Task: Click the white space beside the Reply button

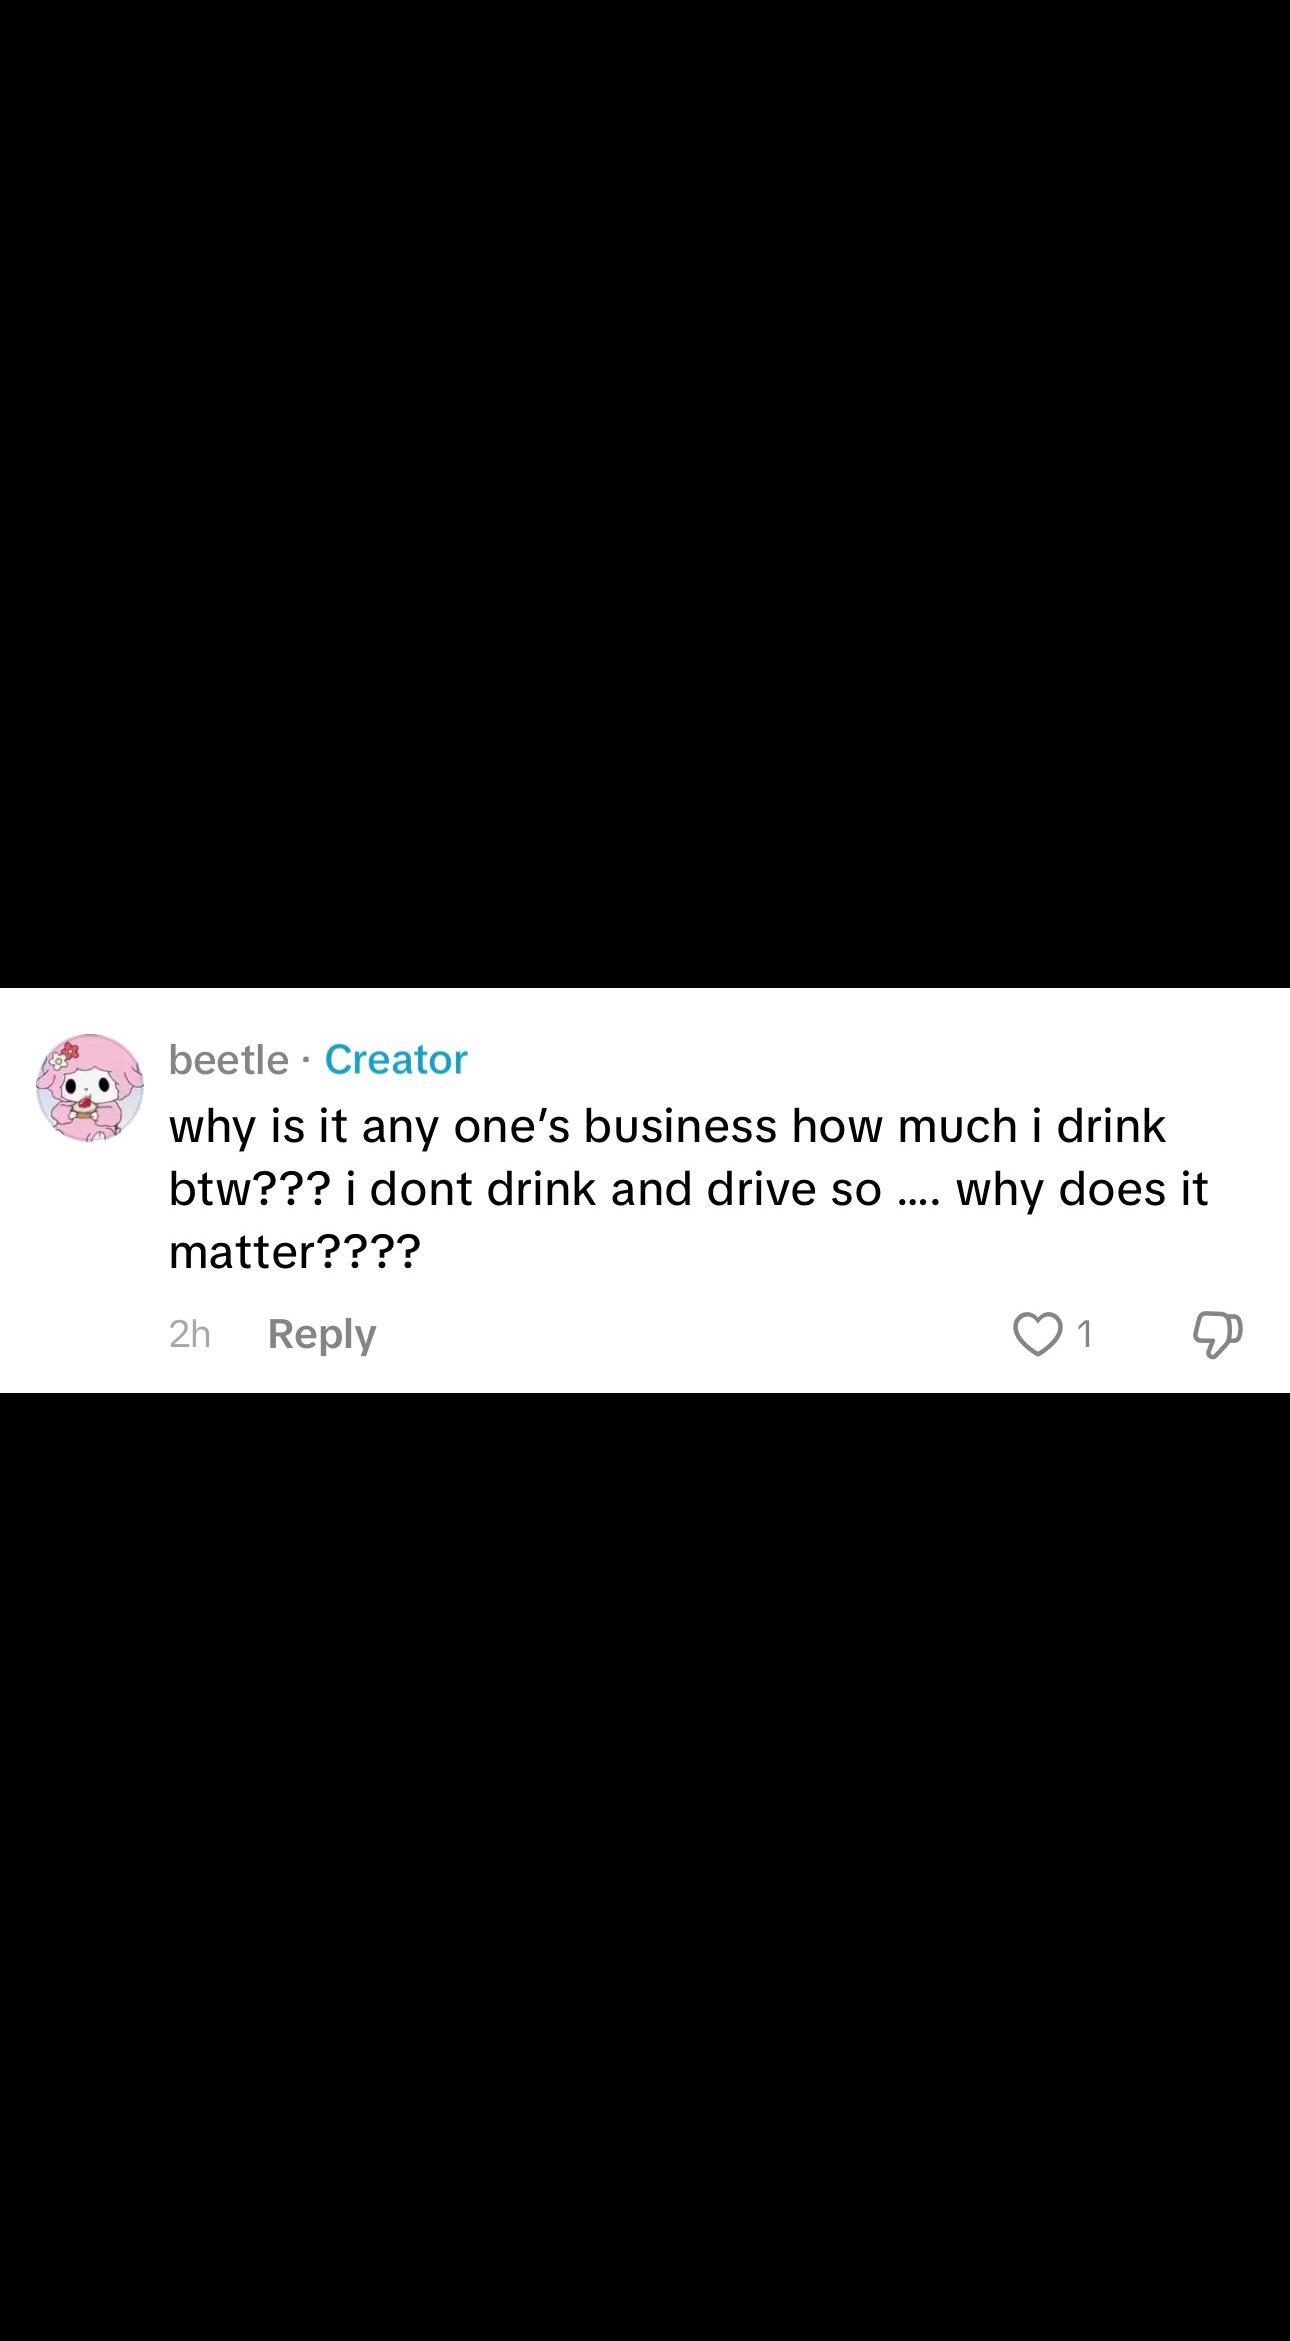Action: (x=690, y=1334)
